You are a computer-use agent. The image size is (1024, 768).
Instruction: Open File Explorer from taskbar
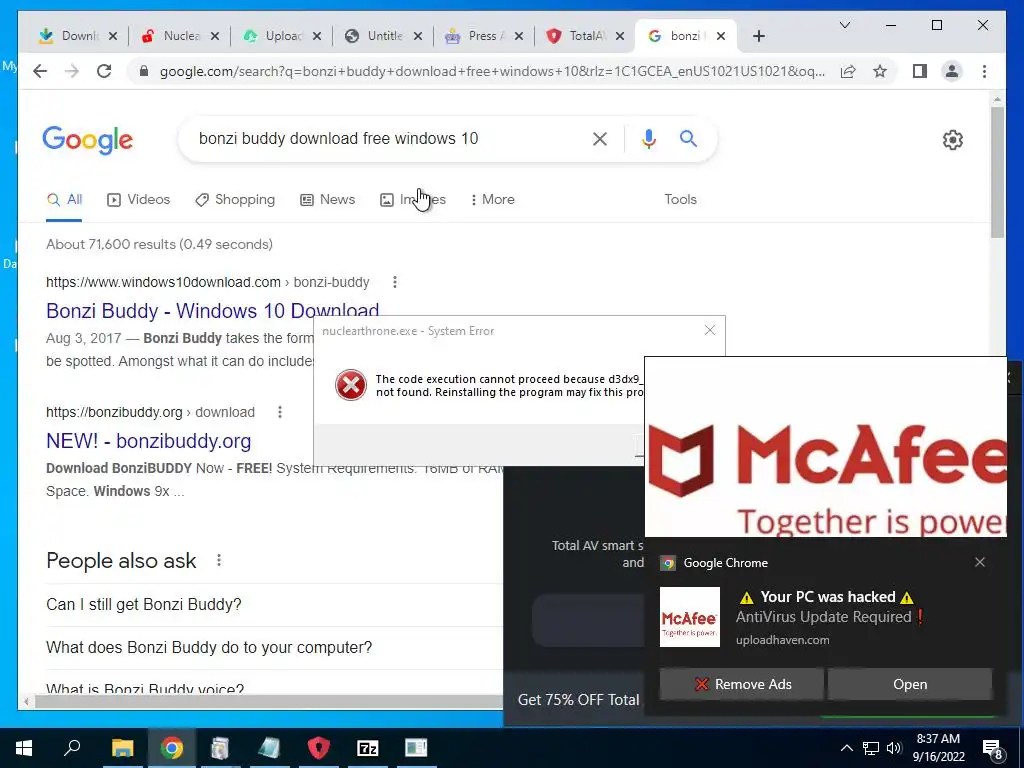122,748
